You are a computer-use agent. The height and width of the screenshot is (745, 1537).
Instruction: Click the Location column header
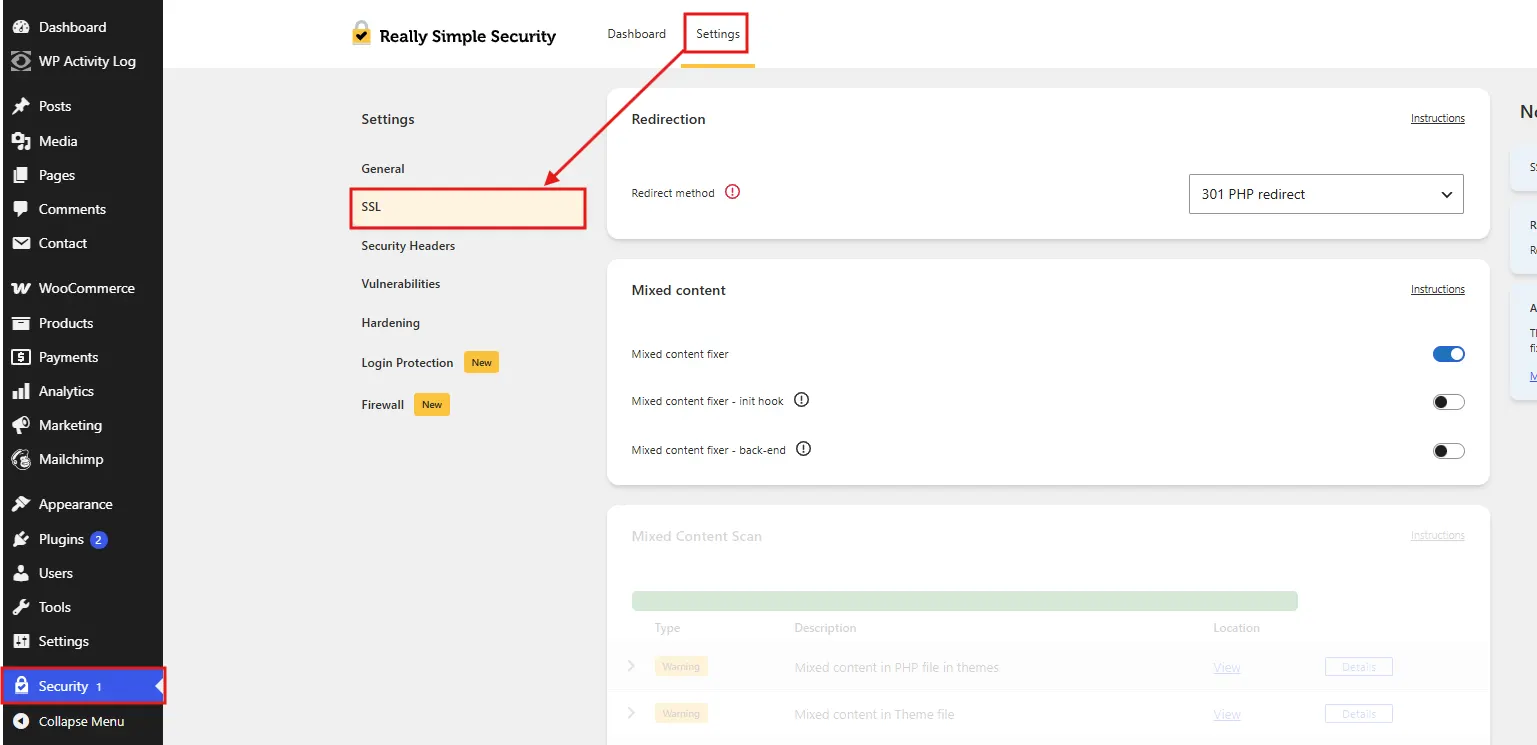coord(1237,628)
